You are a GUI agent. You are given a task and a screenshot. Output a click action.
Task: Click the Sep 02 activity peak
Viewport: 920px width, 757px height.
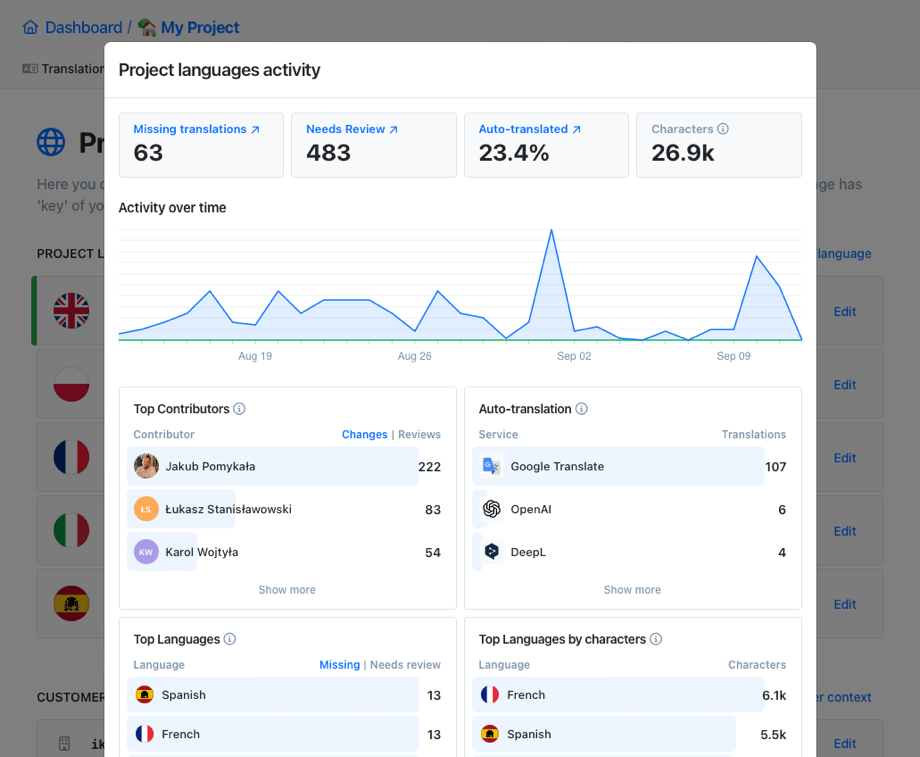coord(552,231)
